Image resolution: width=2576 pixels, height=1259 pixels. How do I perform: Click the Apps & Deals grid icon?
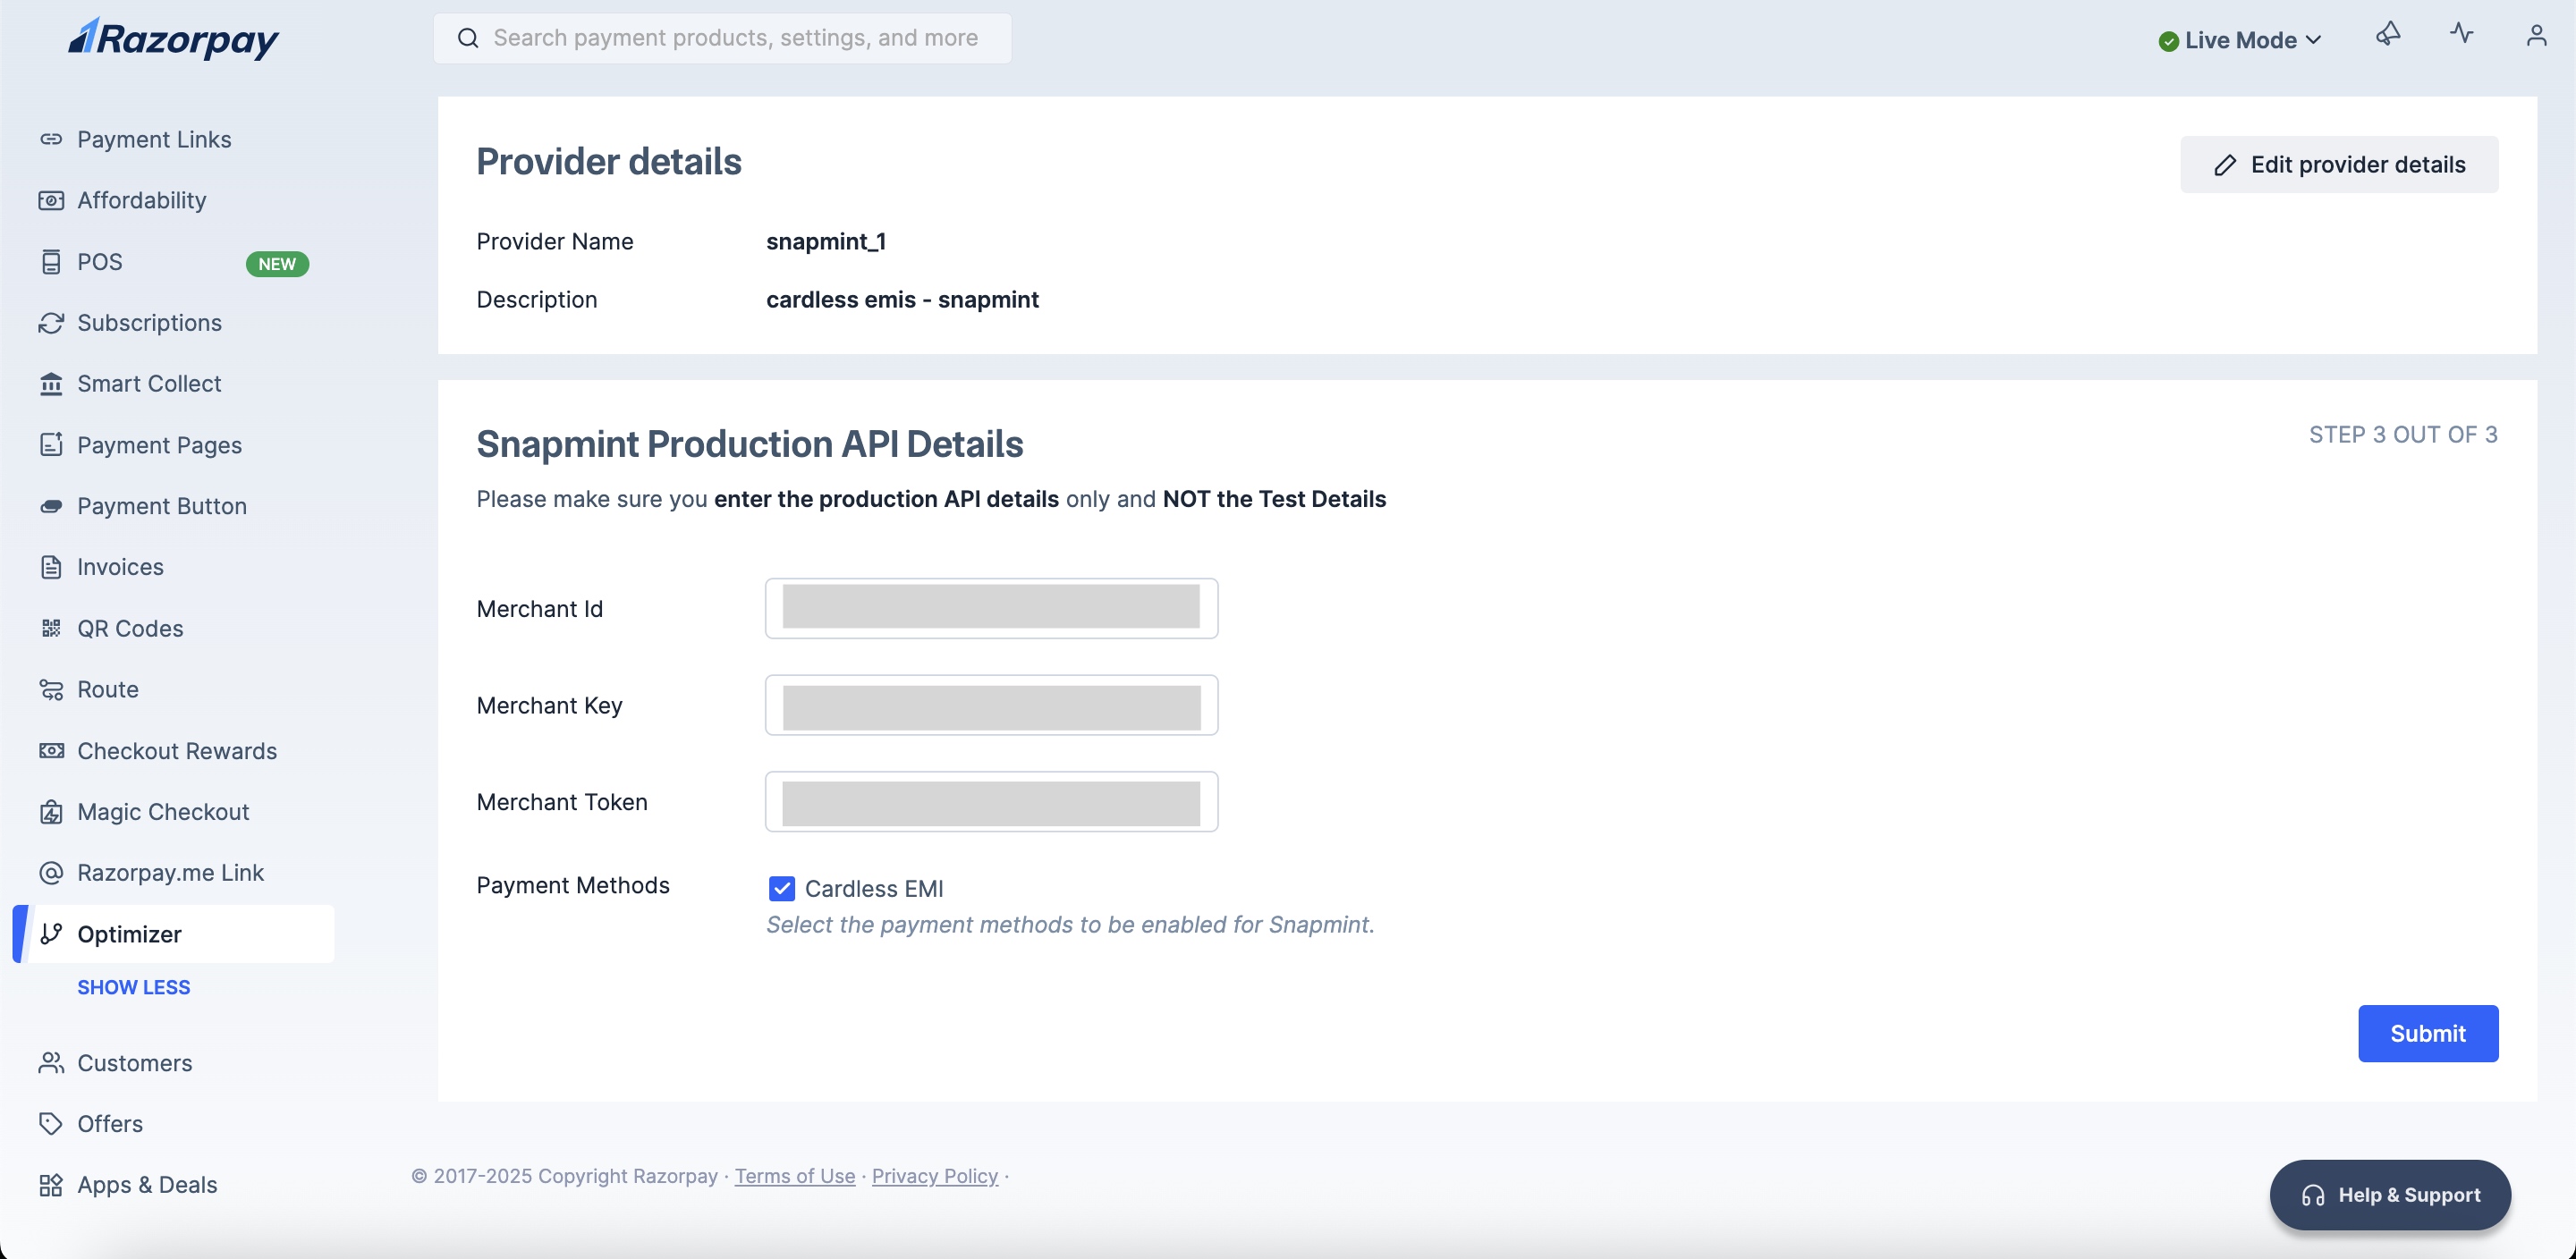(x=51, y=1185)
